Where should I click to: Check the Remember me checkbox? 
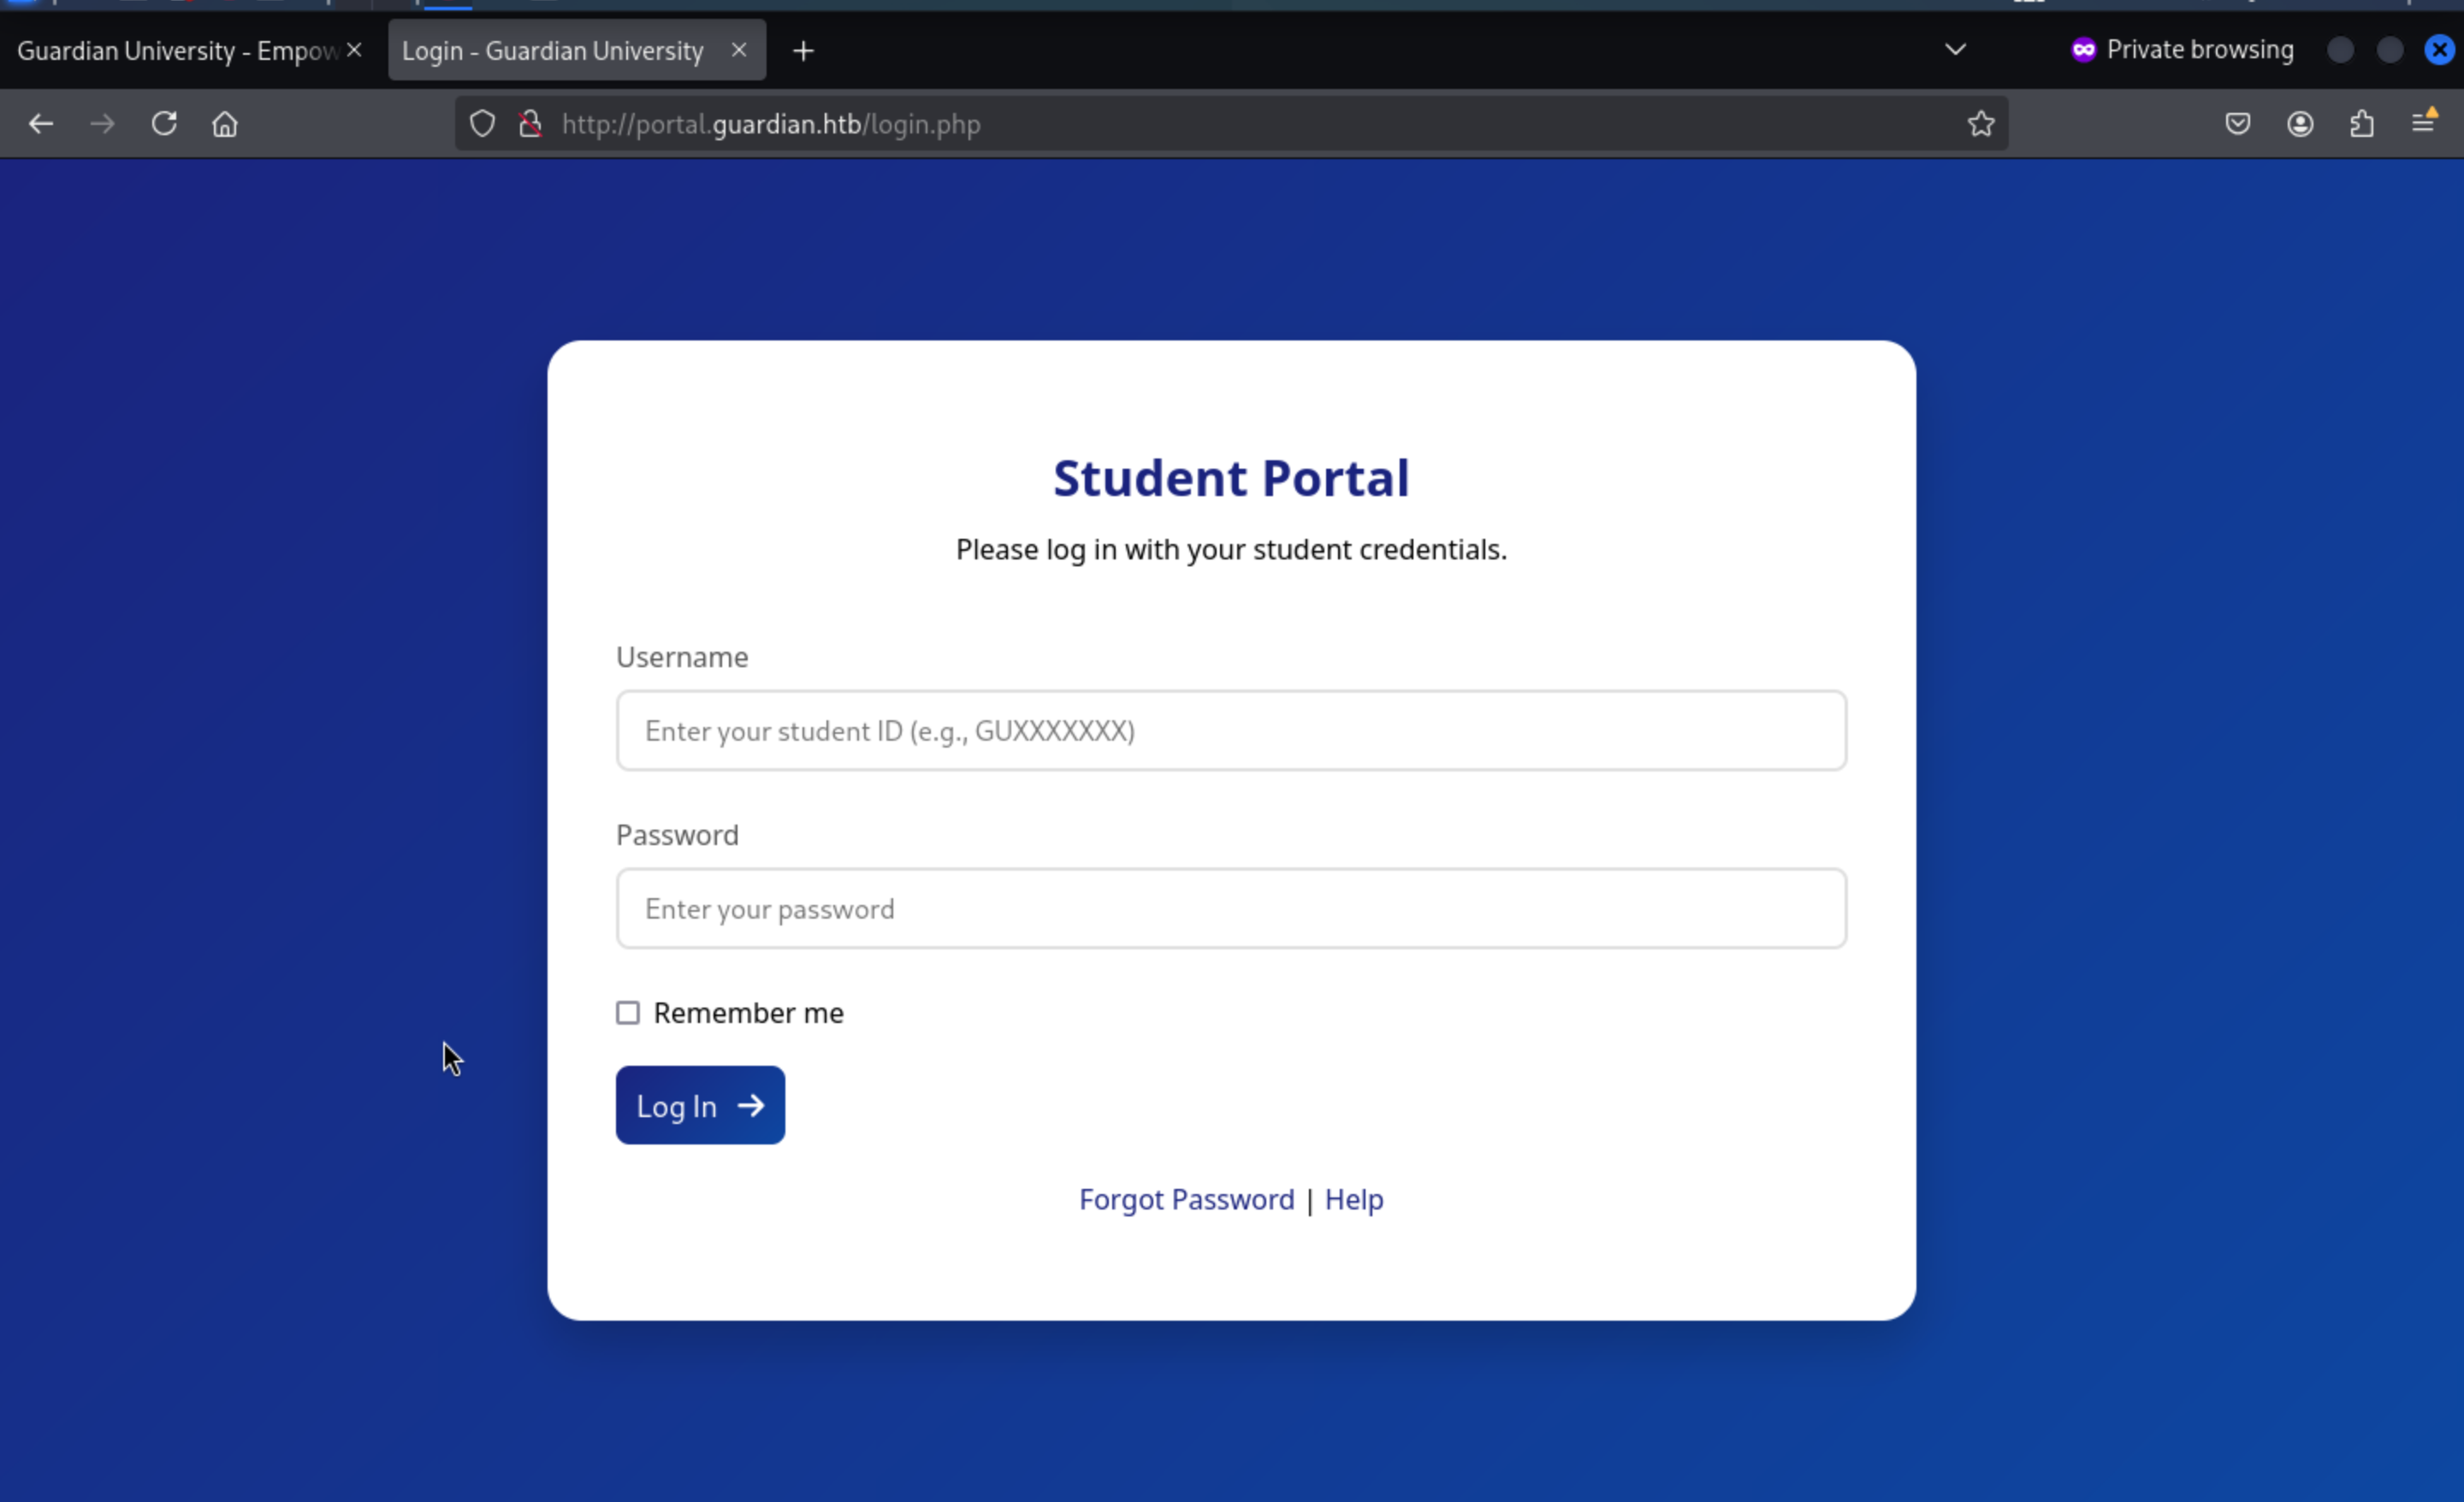pyautogui.click(x=628, y=1013)
